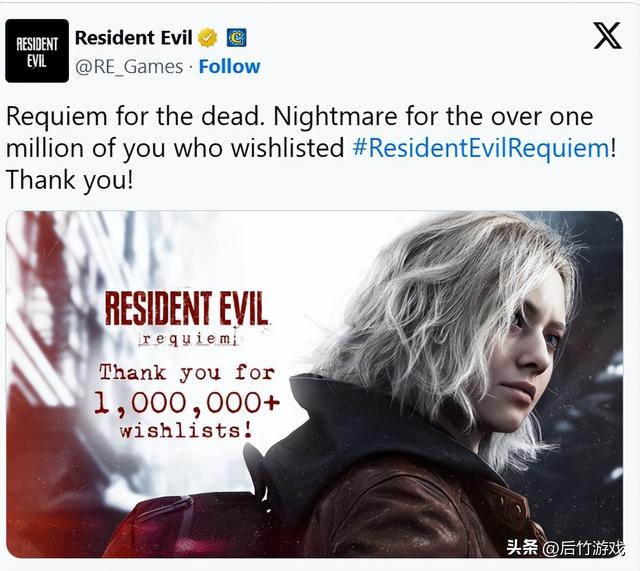Open the #ResidentEvilRequiem hashtag
The height and width of the screenshot is (571, 640).
click(481, 148)
